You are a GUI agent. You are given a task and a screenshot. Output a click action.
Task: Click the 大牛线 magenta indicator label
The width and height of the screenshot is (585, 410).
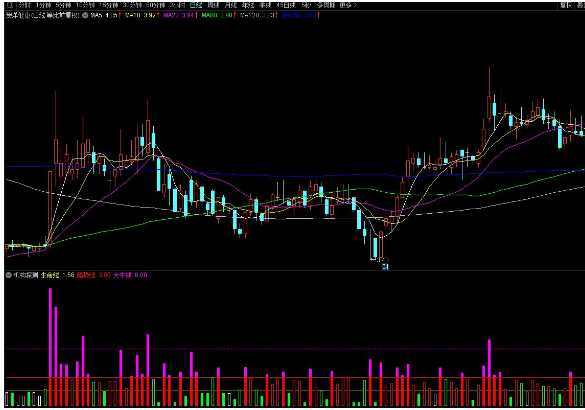pyautogui.click(x=130, y=275)
